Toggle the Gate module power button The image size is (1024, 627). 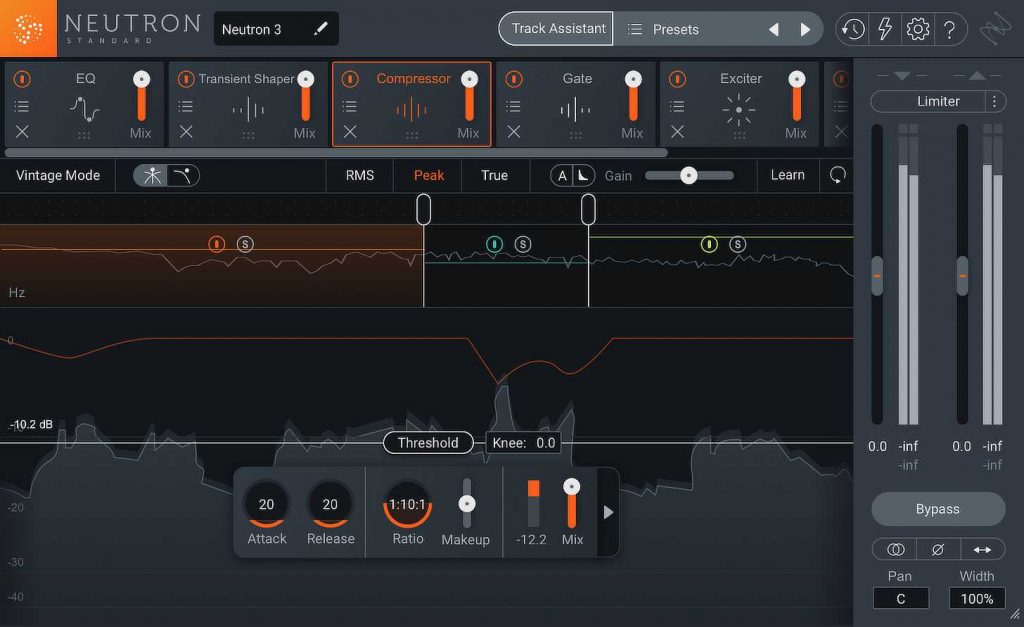[513, 78]
